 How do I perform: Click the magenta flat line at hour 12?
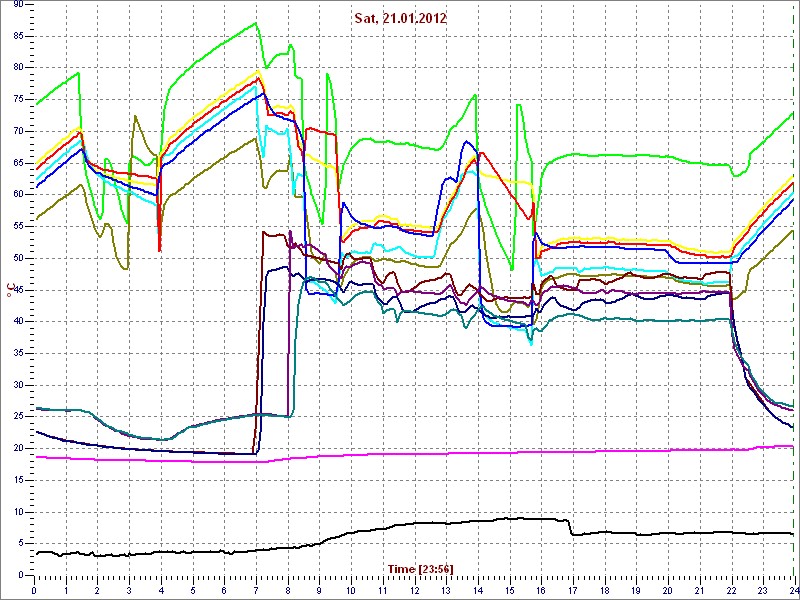[414, 454]
